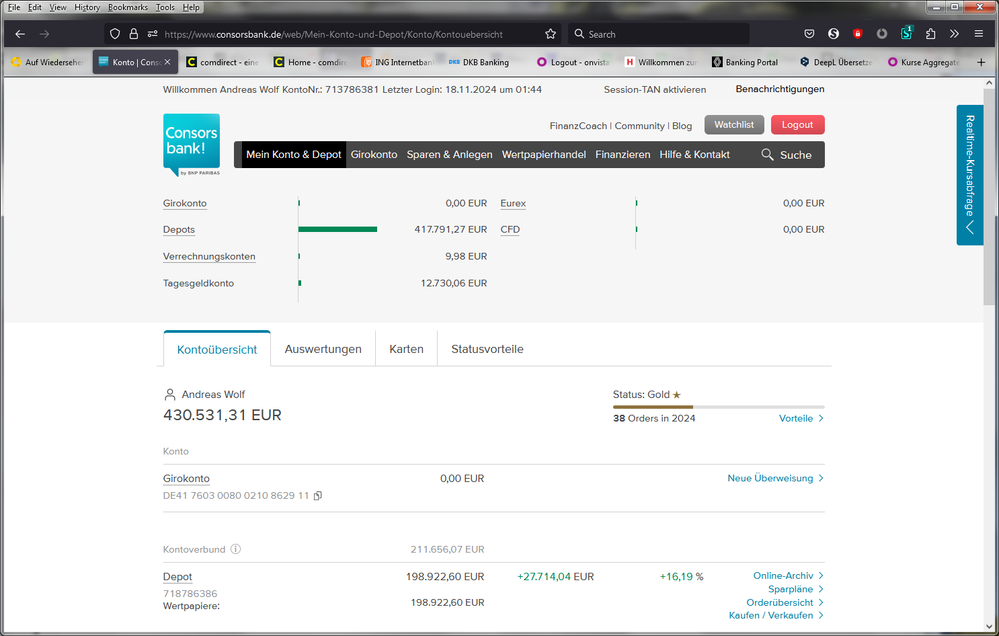The image size is (999, 636).
Task: Open the Girokonto navigation menu item
Action: [374, 154]
